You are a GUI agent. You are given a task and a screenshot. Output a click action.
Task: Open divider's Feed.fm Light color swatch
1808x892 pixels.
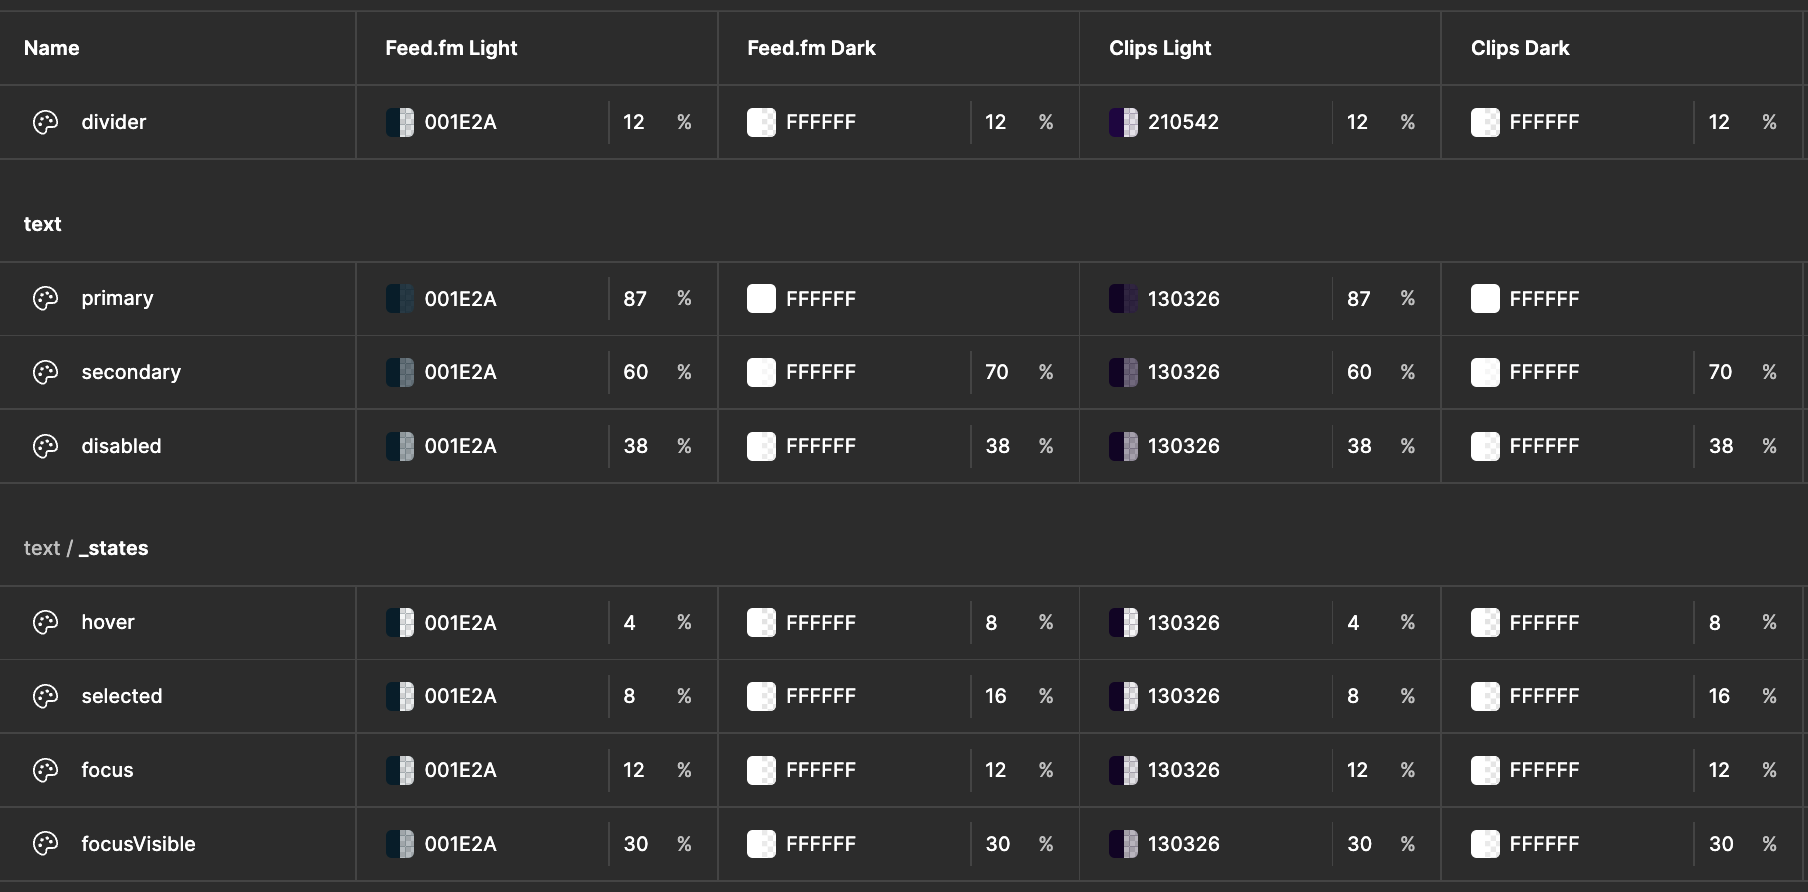400,122
